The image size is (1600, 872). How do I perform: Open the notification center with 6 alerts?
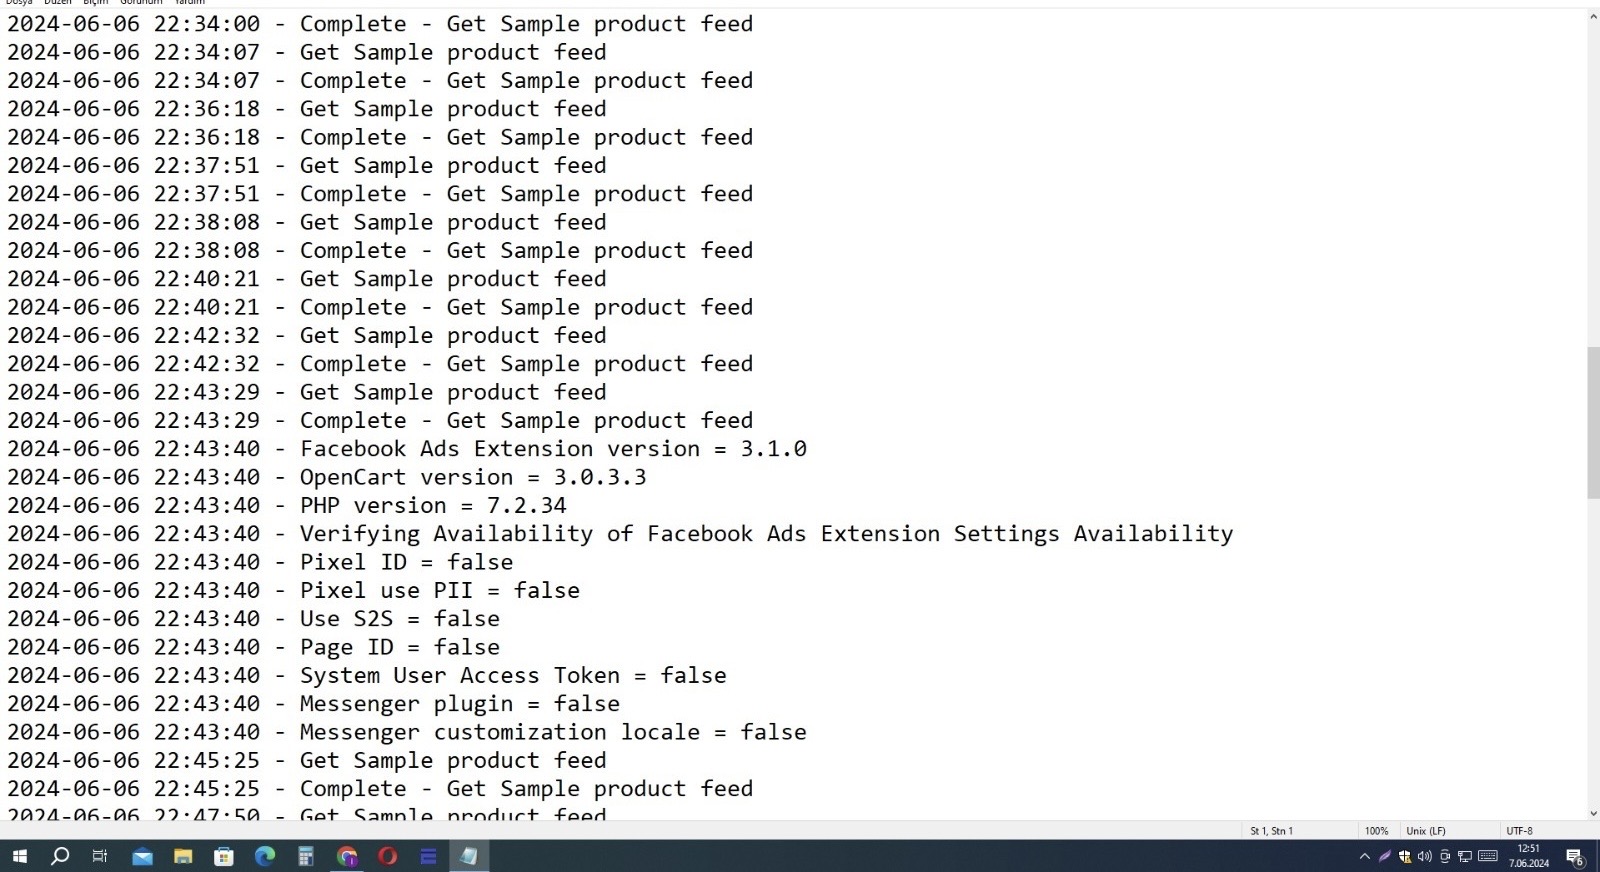1575,857
